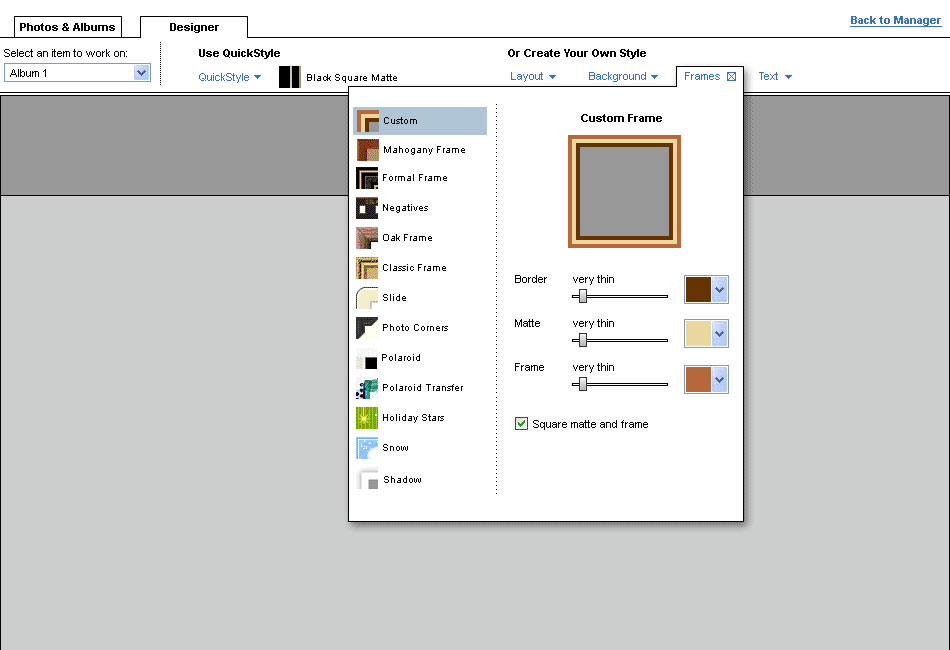Select the 'Classic Frame' list label
The width and height of the screenshot is (950, 650).
click(414, 268)
